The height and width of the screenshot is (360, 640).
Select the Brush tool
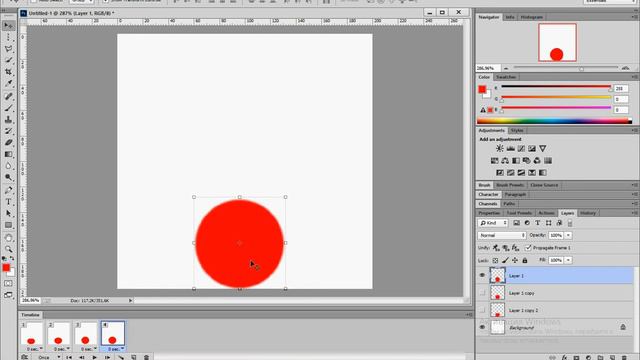8,108
